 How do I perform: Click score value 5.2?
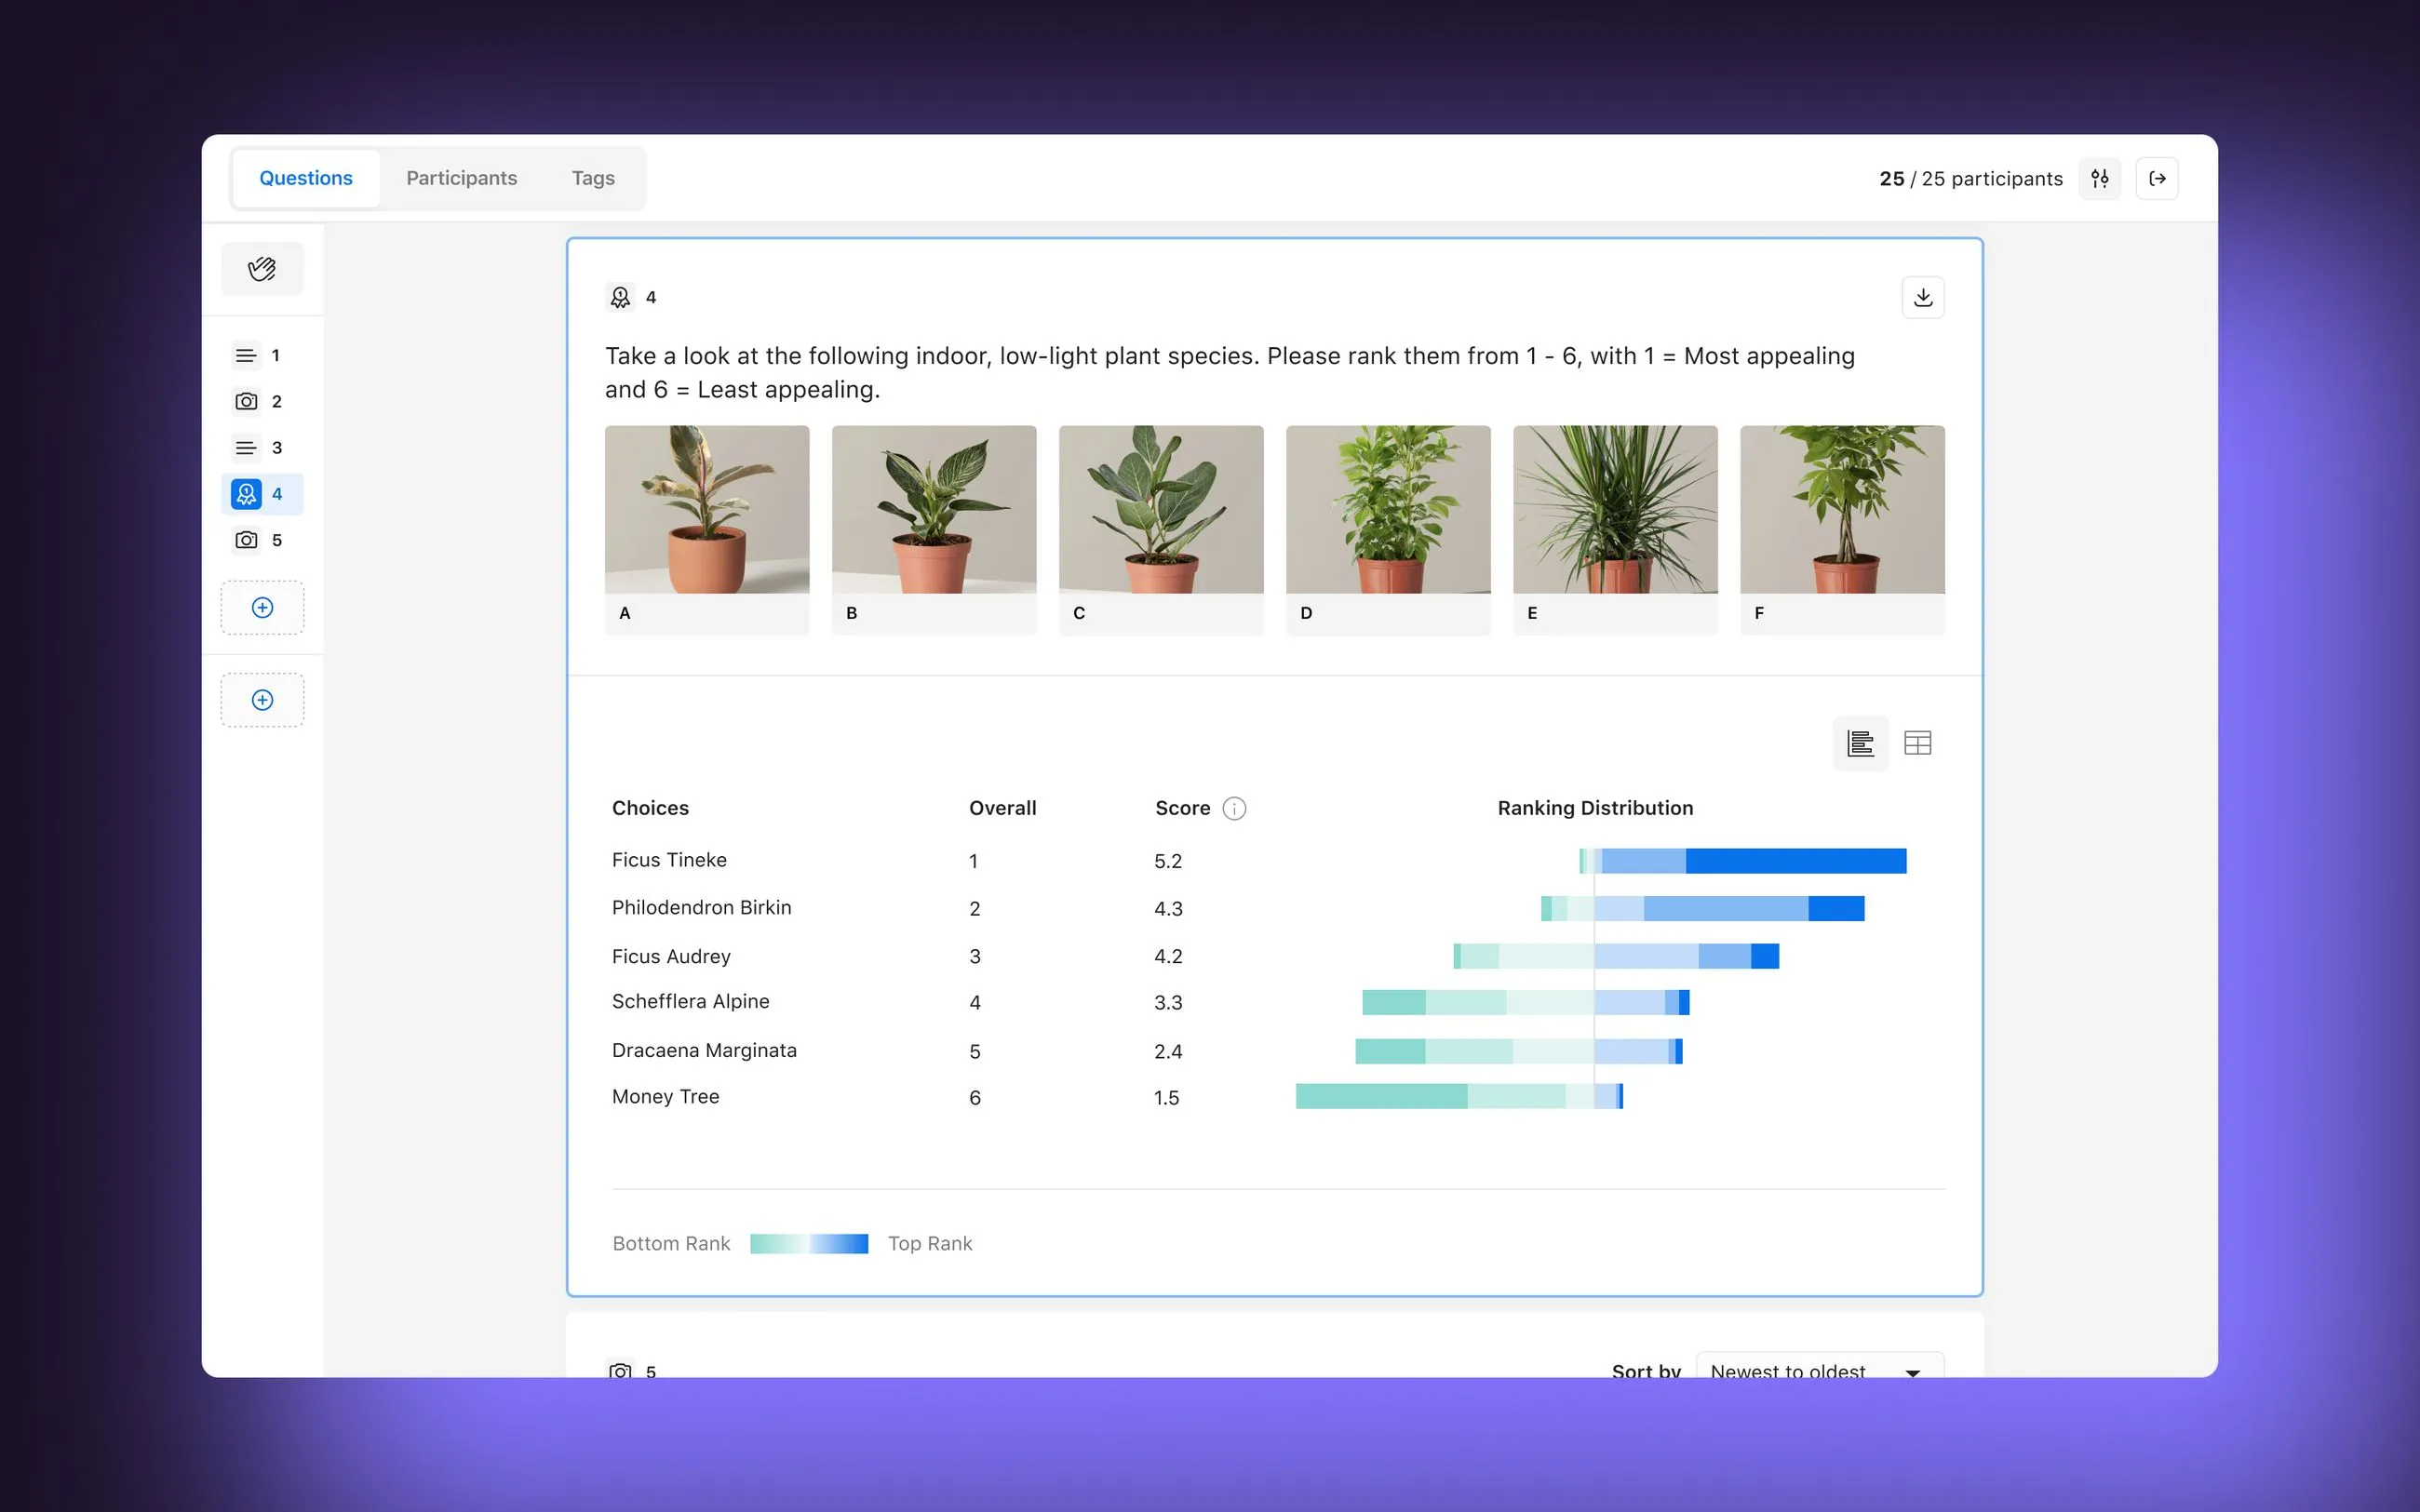point(1168,861)
